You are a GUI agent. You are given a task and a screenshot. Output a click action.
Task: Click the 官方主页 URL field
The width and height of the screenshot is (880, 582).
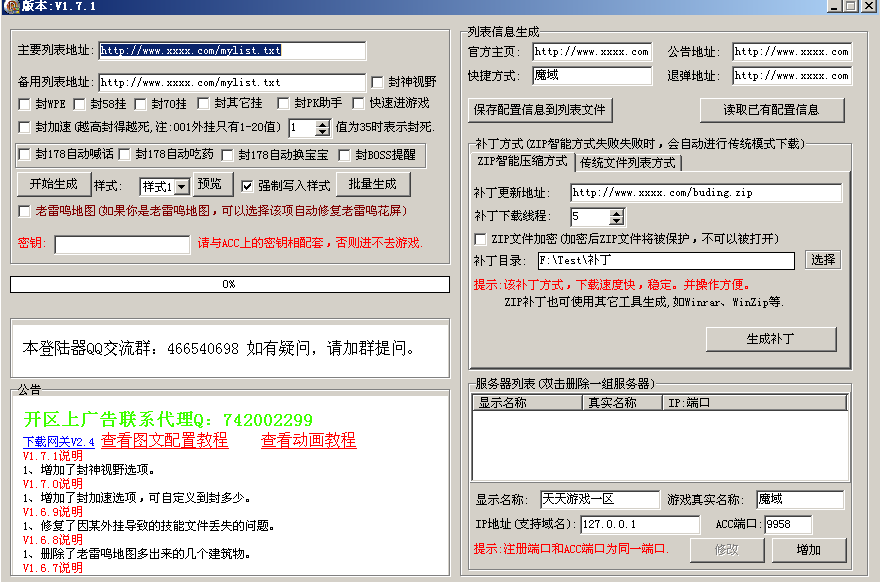pos(592,52)
